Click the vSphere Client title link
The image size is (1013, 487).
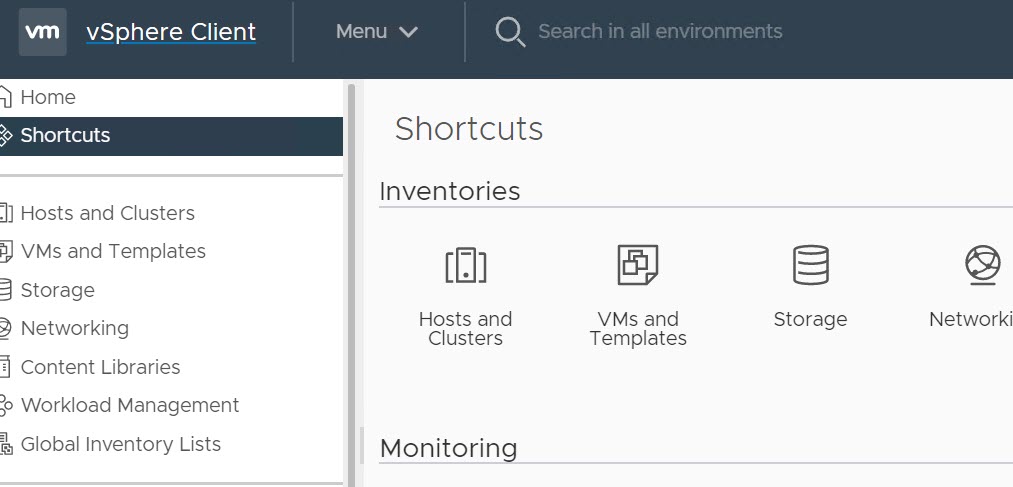[171, 32]
